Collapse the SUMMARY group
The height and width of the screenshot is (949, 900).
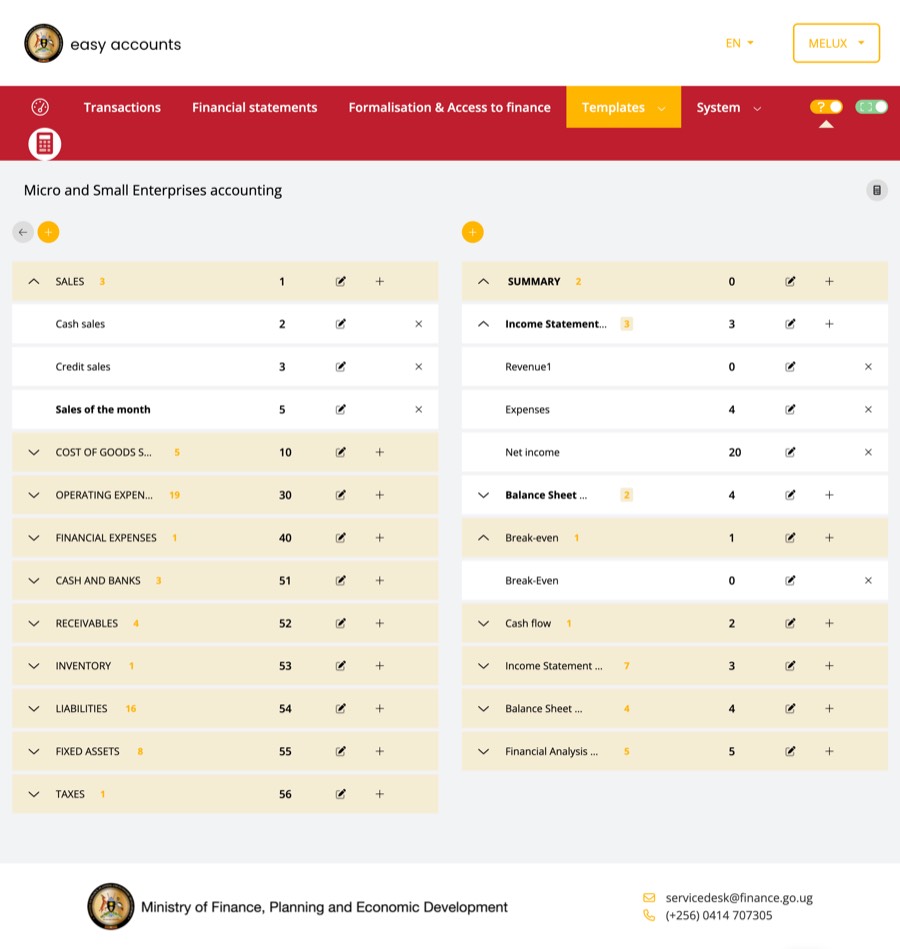[484, 281]
